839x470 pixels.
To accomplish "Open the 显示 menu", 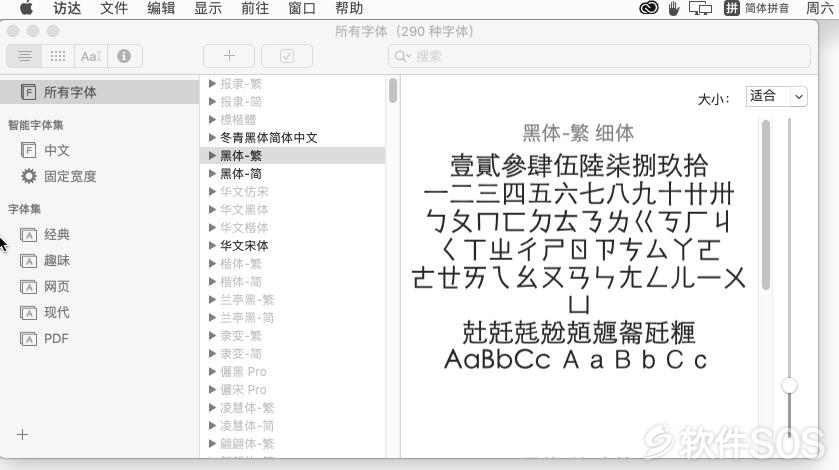I will [208, 8].
